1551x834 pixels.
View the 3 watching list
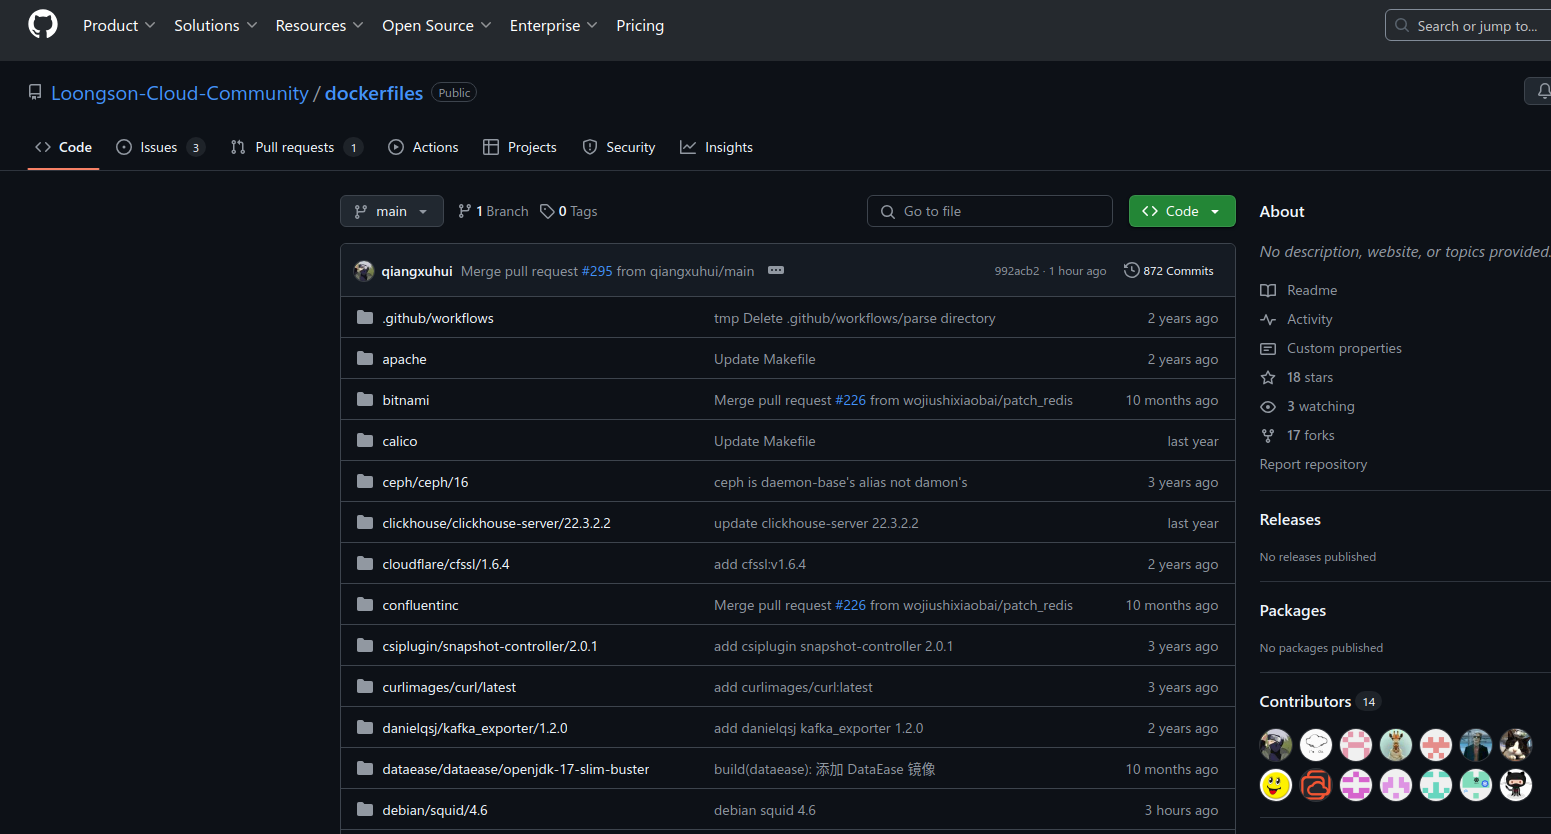(1308, 406)
